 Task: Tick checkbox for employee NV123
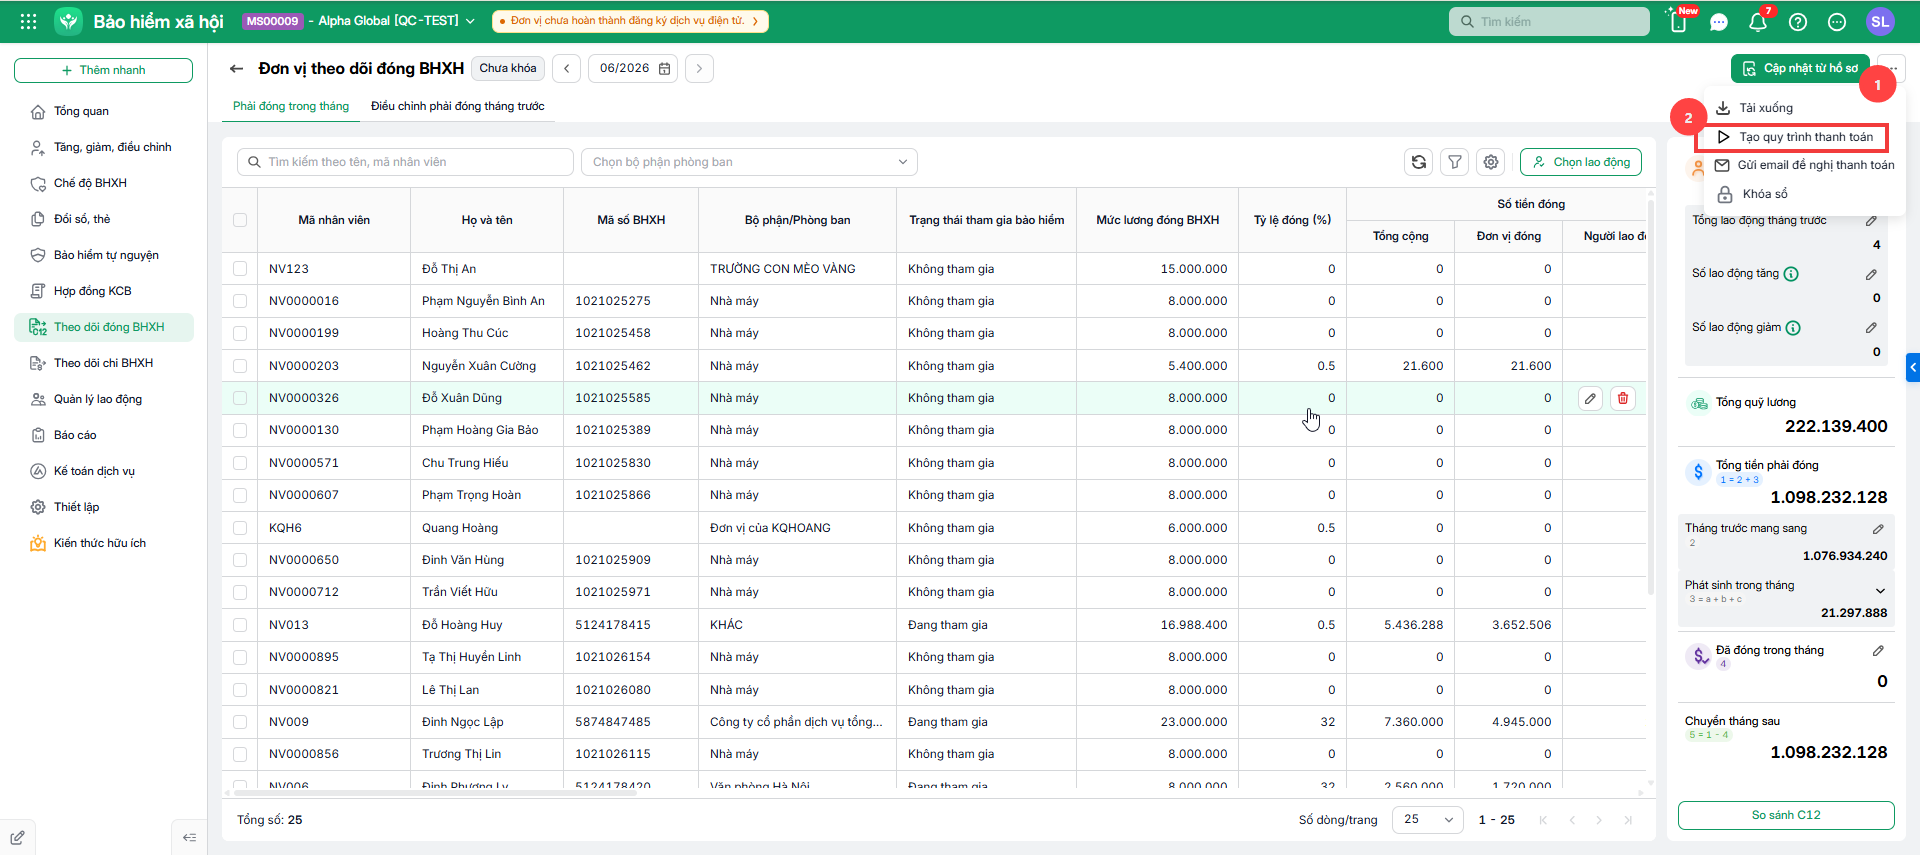[240, 269]
